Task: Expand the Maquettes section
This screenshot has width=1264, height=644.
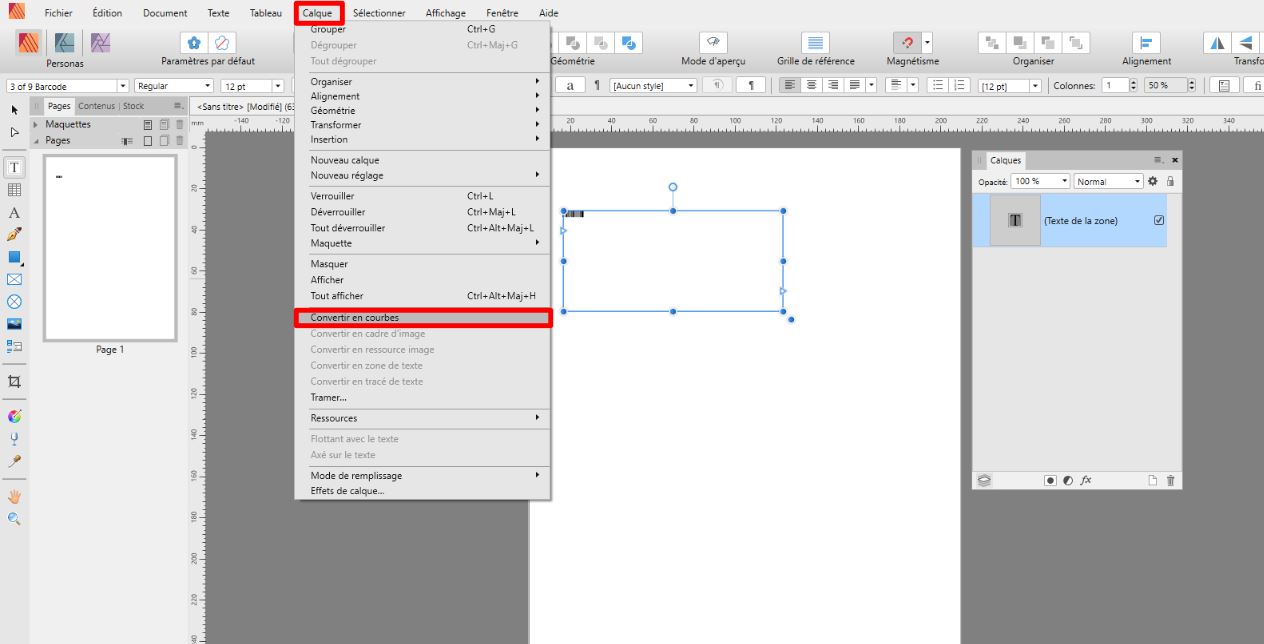Action: [37, 125]
